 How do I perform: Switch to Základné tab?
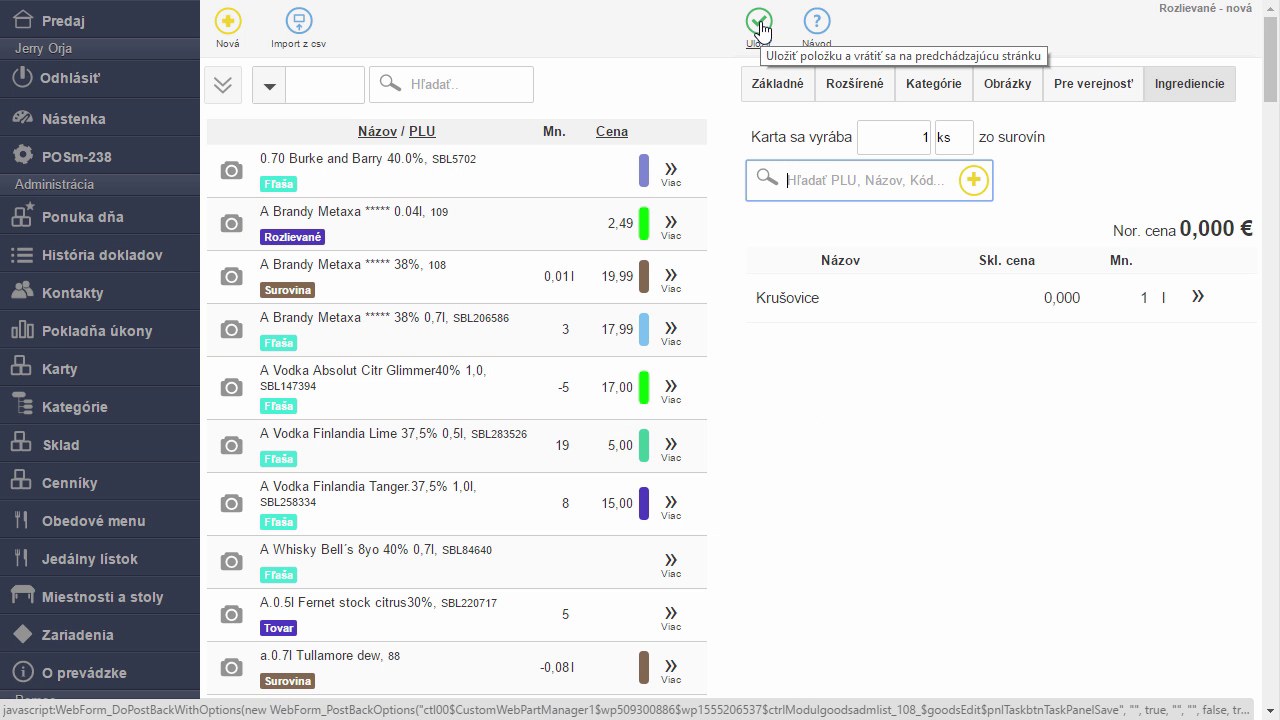click(778, 84)
